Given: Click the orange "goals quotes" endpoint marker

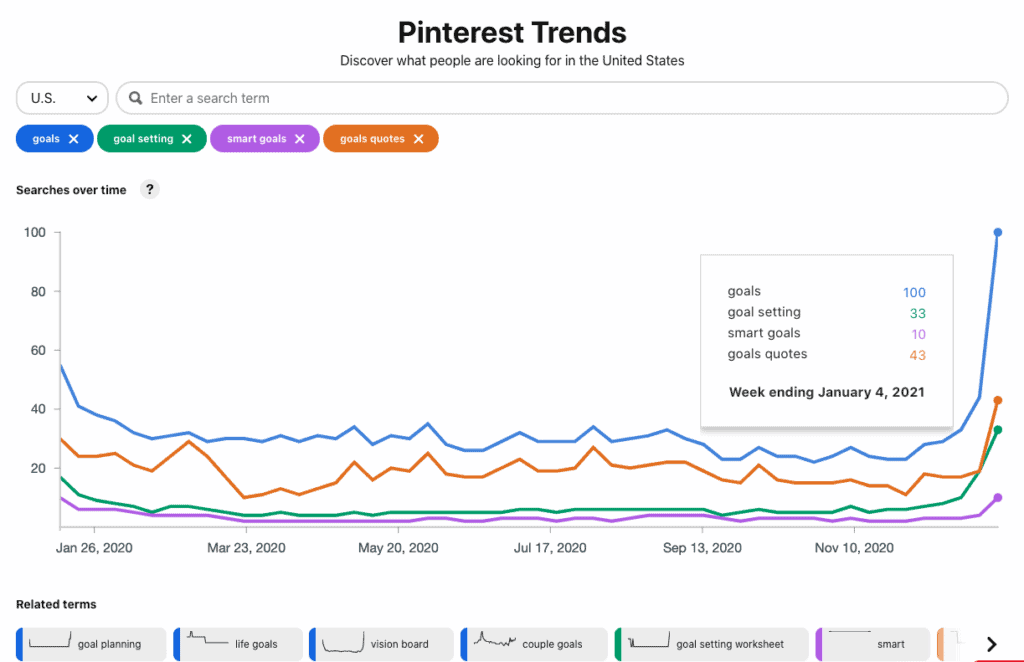Looking at the screenshot, I should click(x=996, y=400).
